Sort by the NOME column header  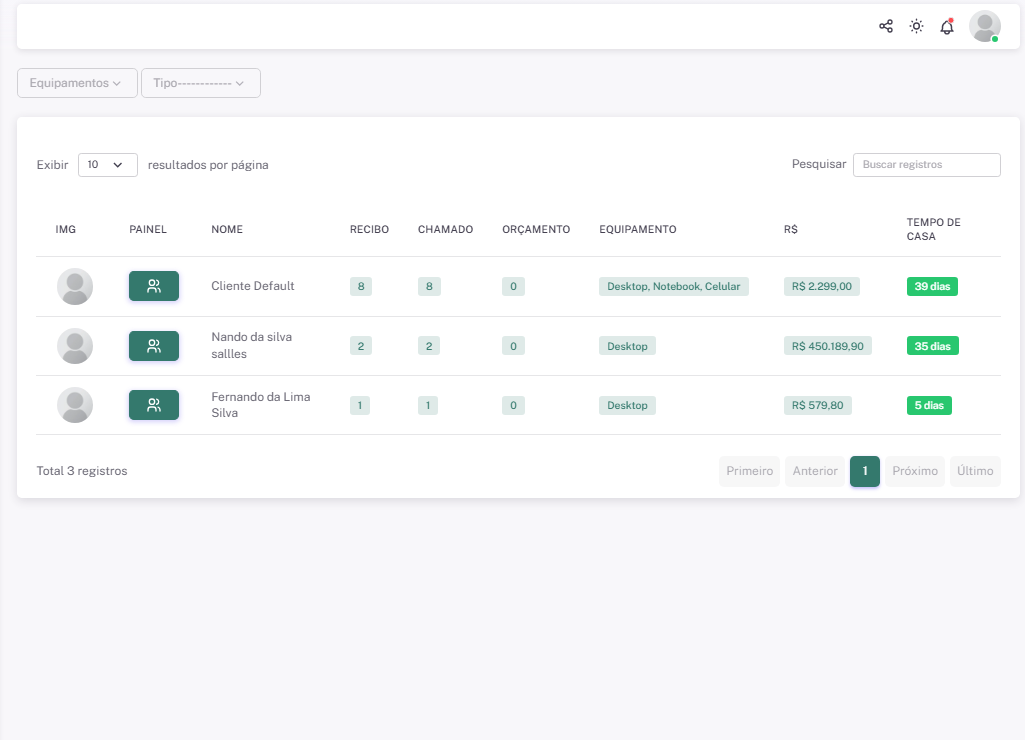(x=227, y=229)
